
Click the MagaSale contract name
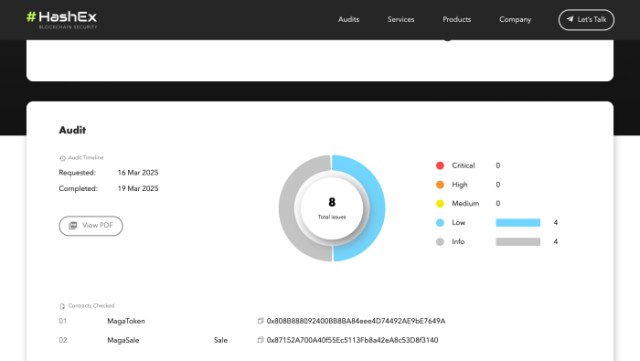click(123, 340)
